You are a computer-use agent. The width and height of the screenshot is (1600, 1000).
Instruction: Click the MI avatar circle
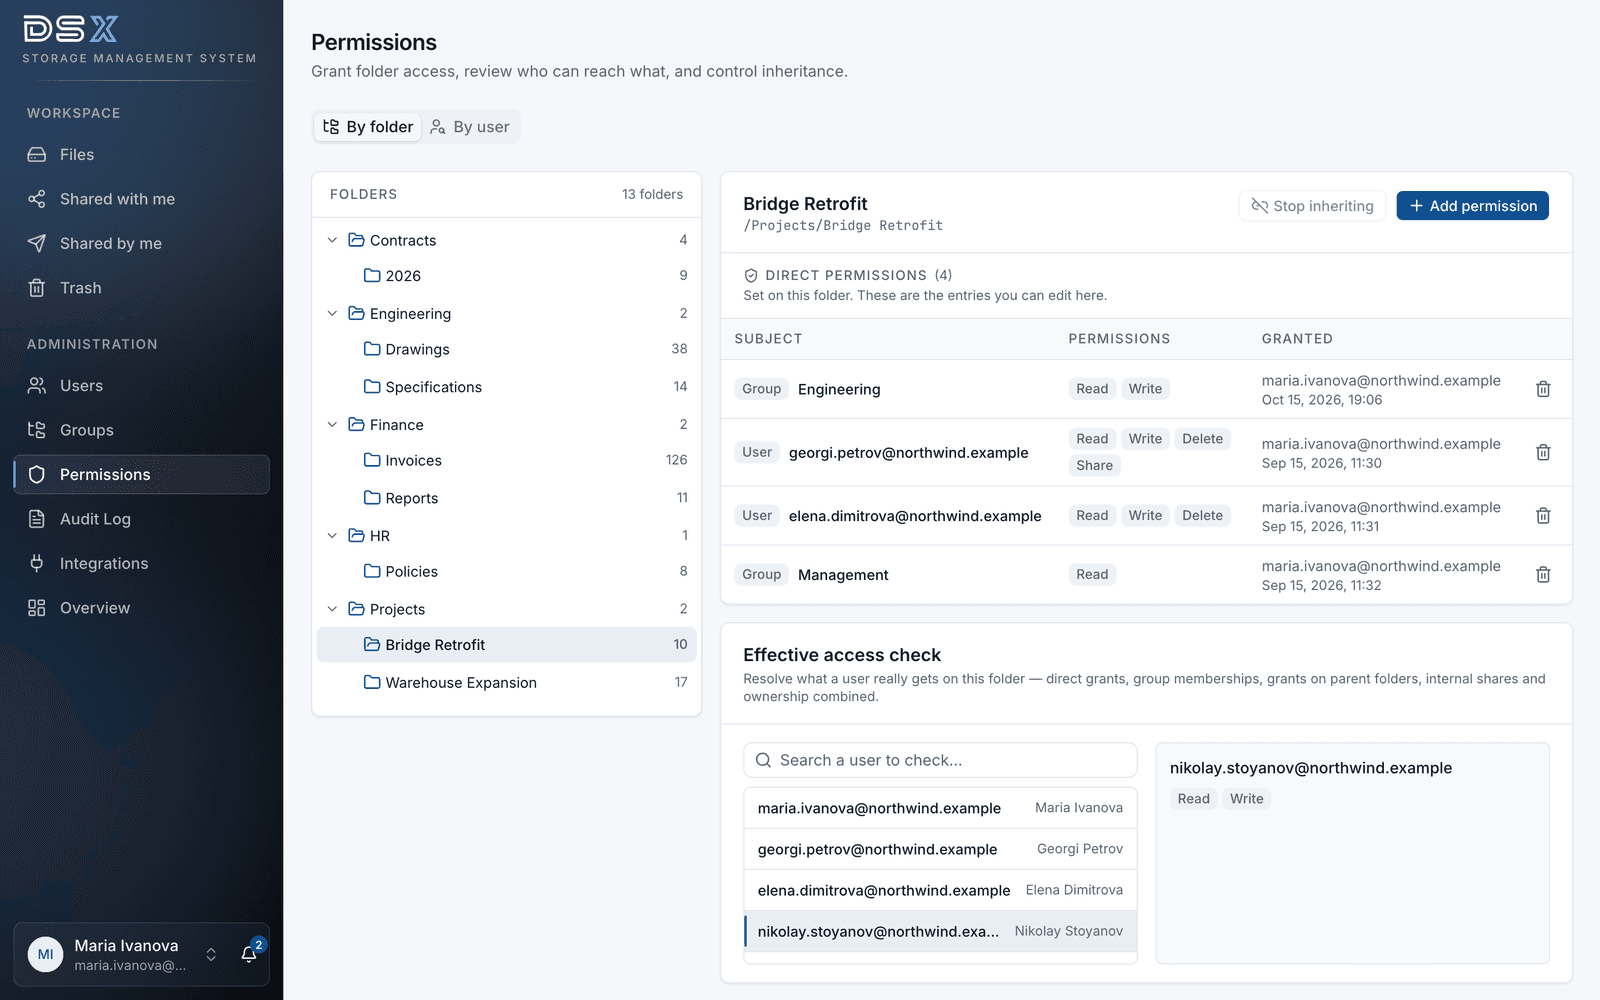tap(45, 954)
